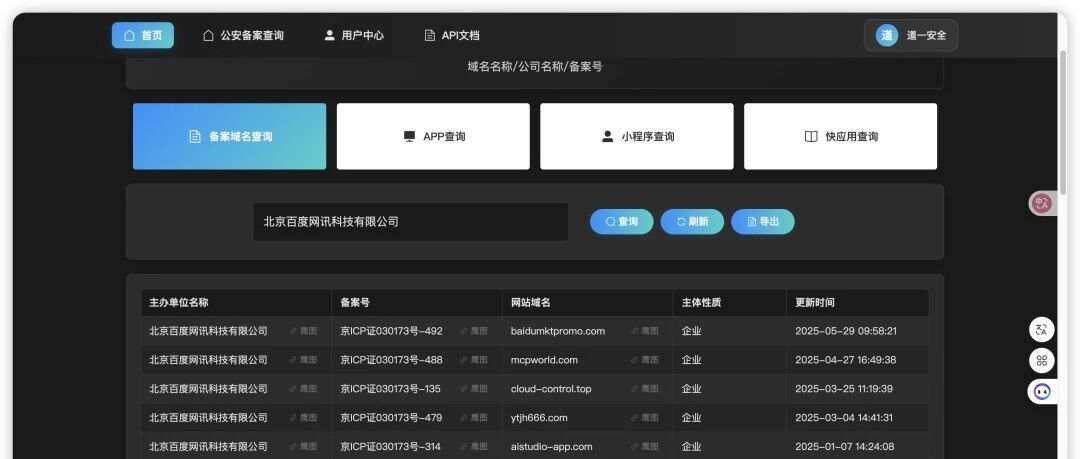Click record number 京ICP证030173号-479
Viewport: 1080px width, 459px height.
[391, 418]
